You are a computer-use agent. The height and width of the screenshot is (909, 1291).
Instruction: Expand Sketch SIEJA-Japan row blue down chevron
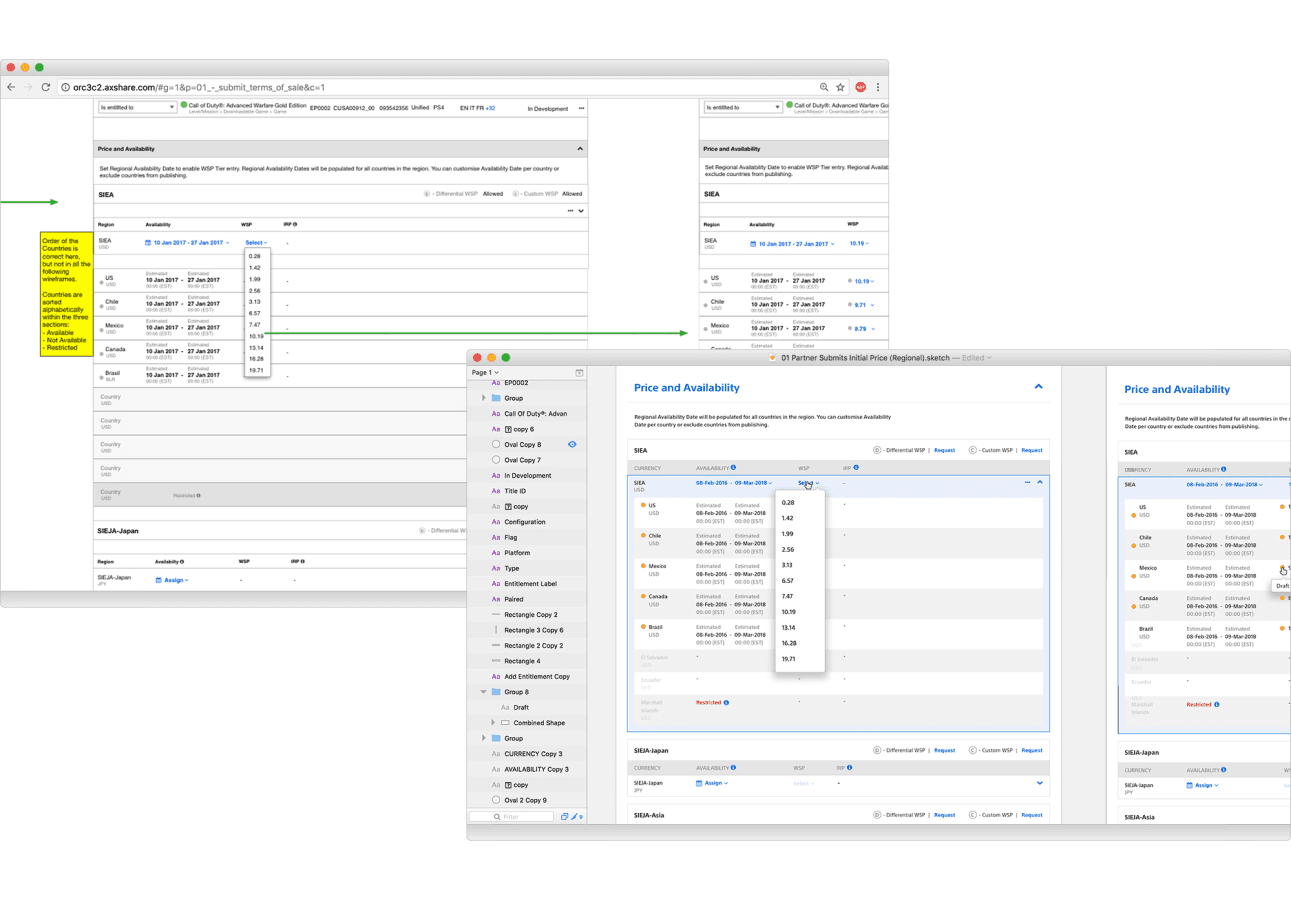coord(1040,783)
